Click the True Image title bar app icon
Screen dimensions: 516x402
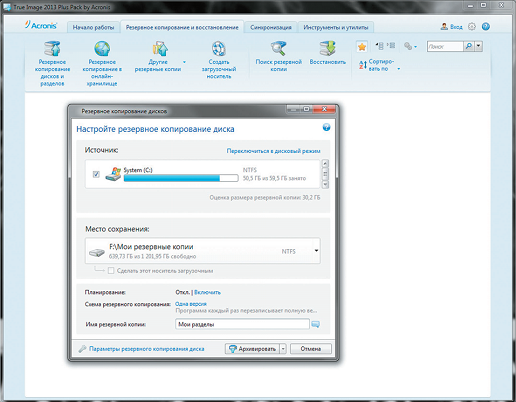click(7, 7)
